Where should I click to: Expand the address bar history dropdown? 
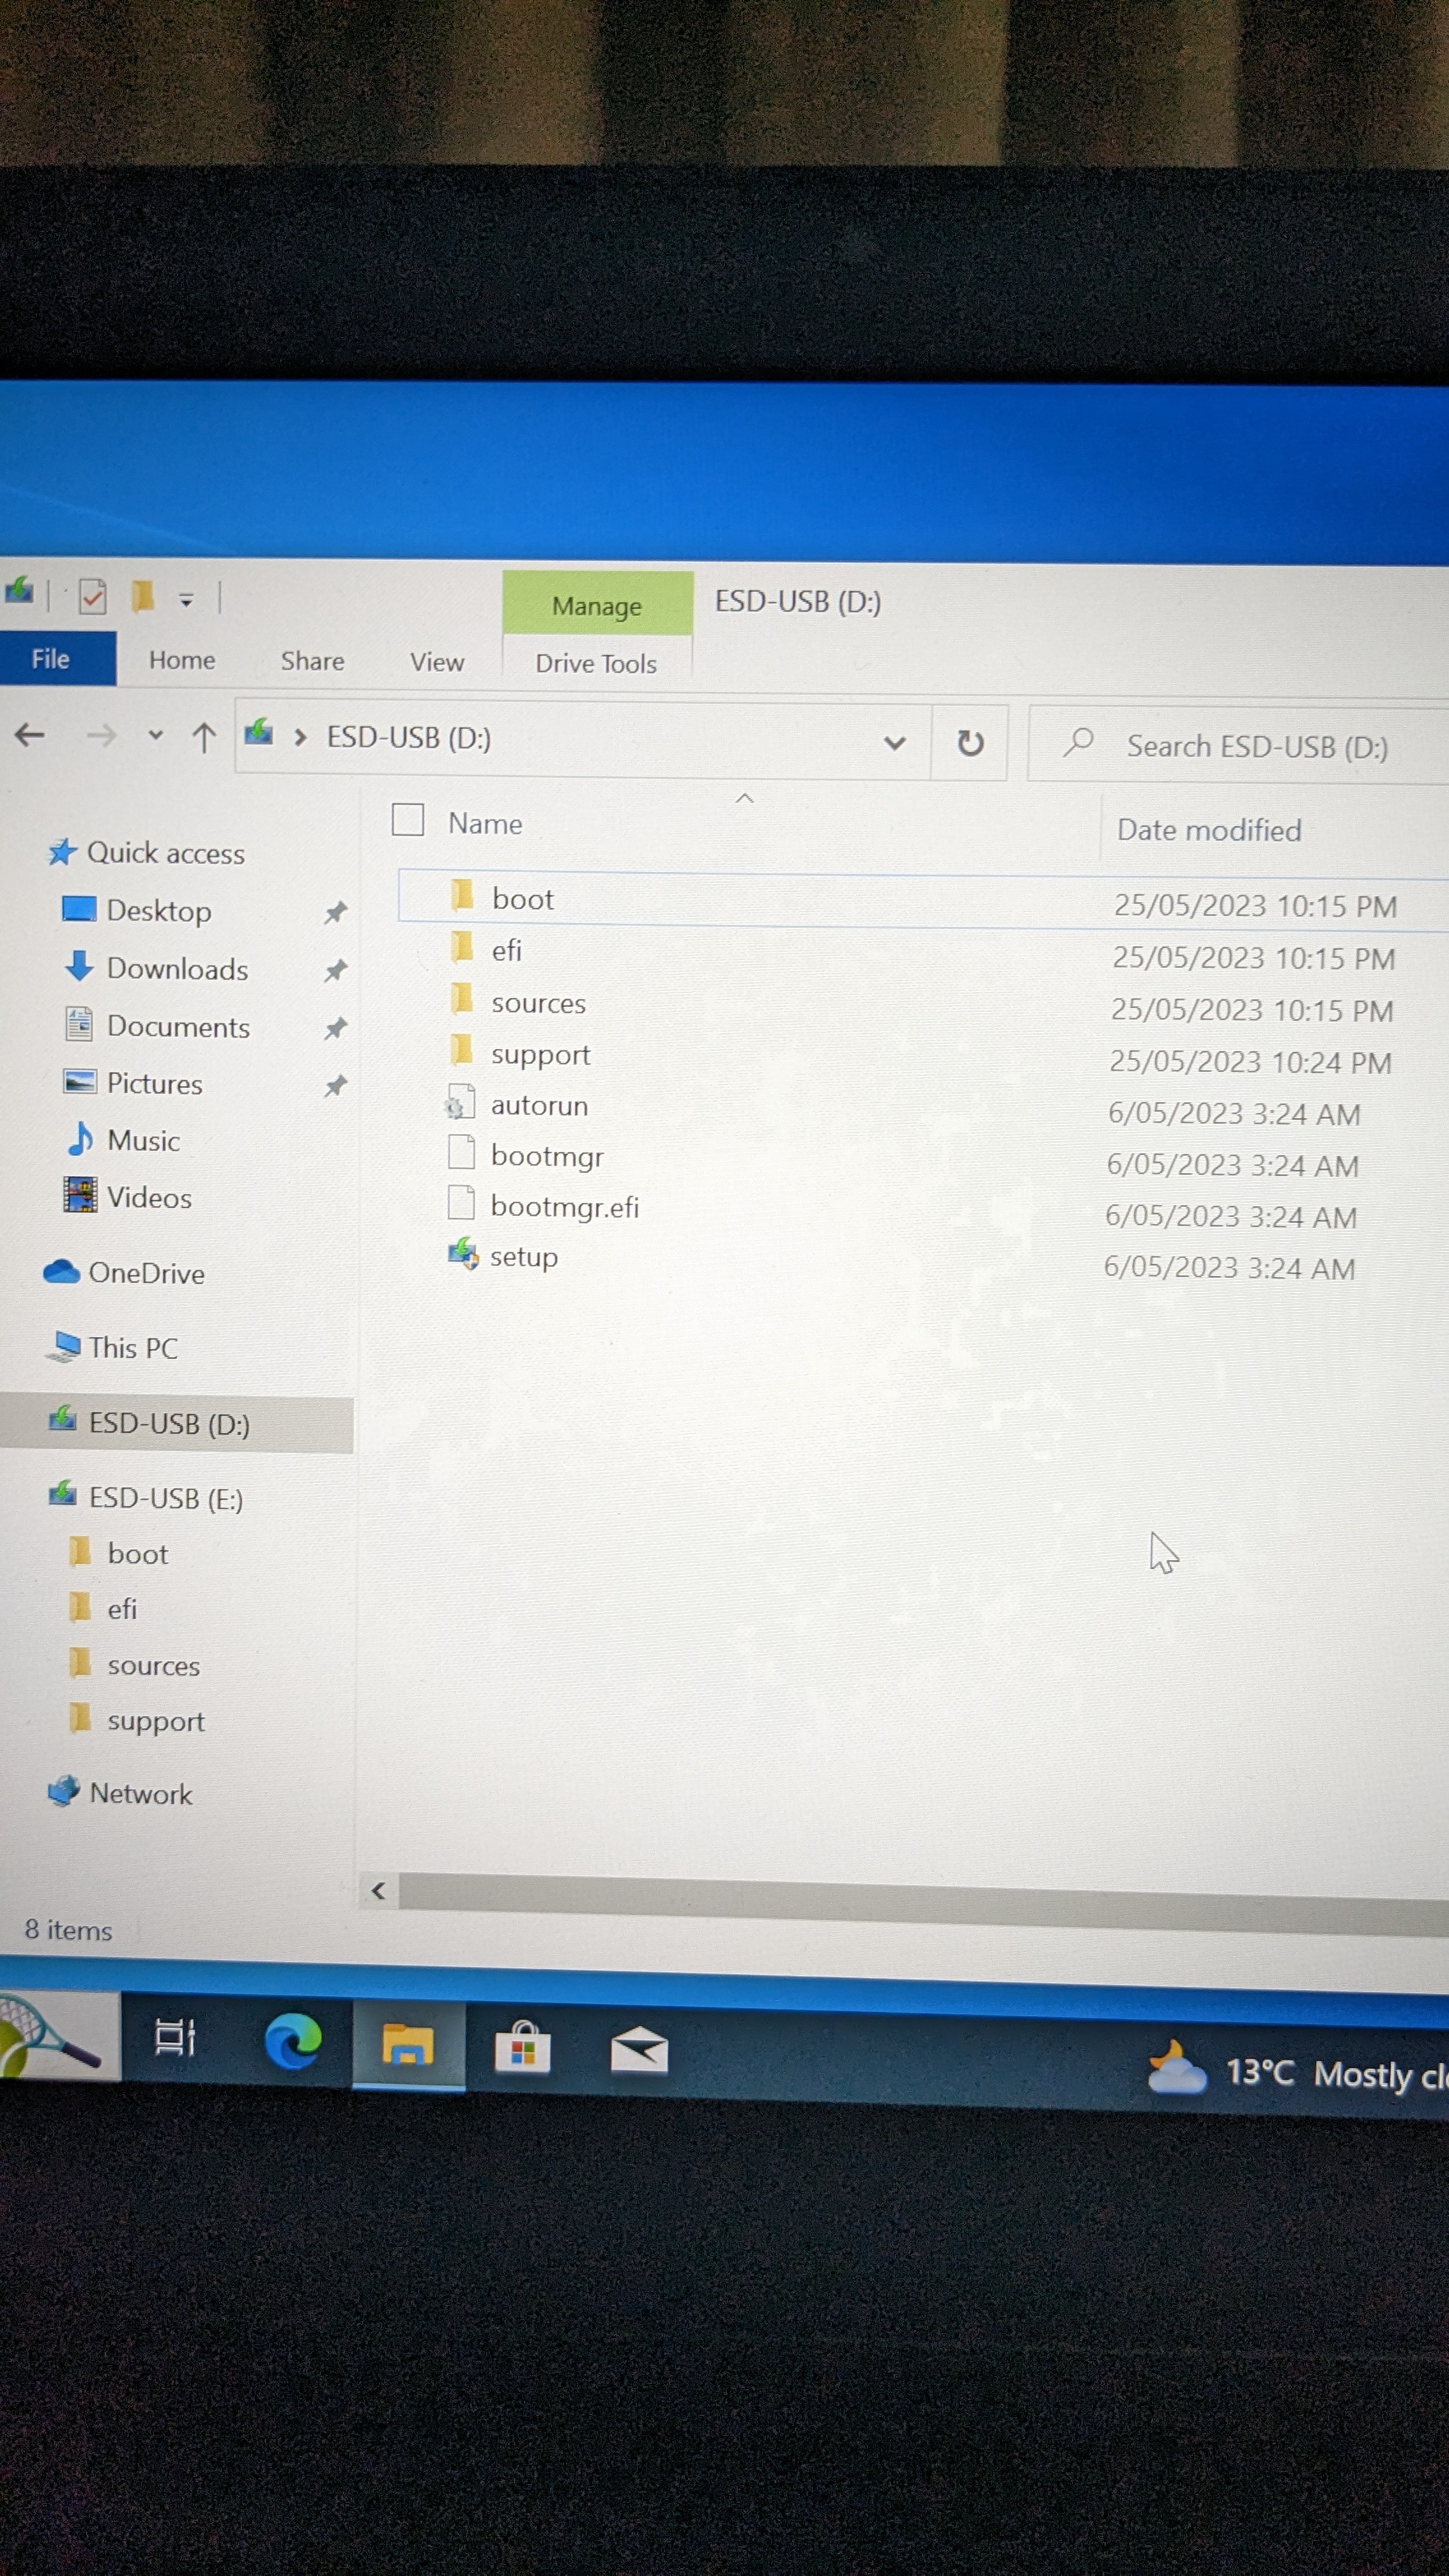[895, 742]
